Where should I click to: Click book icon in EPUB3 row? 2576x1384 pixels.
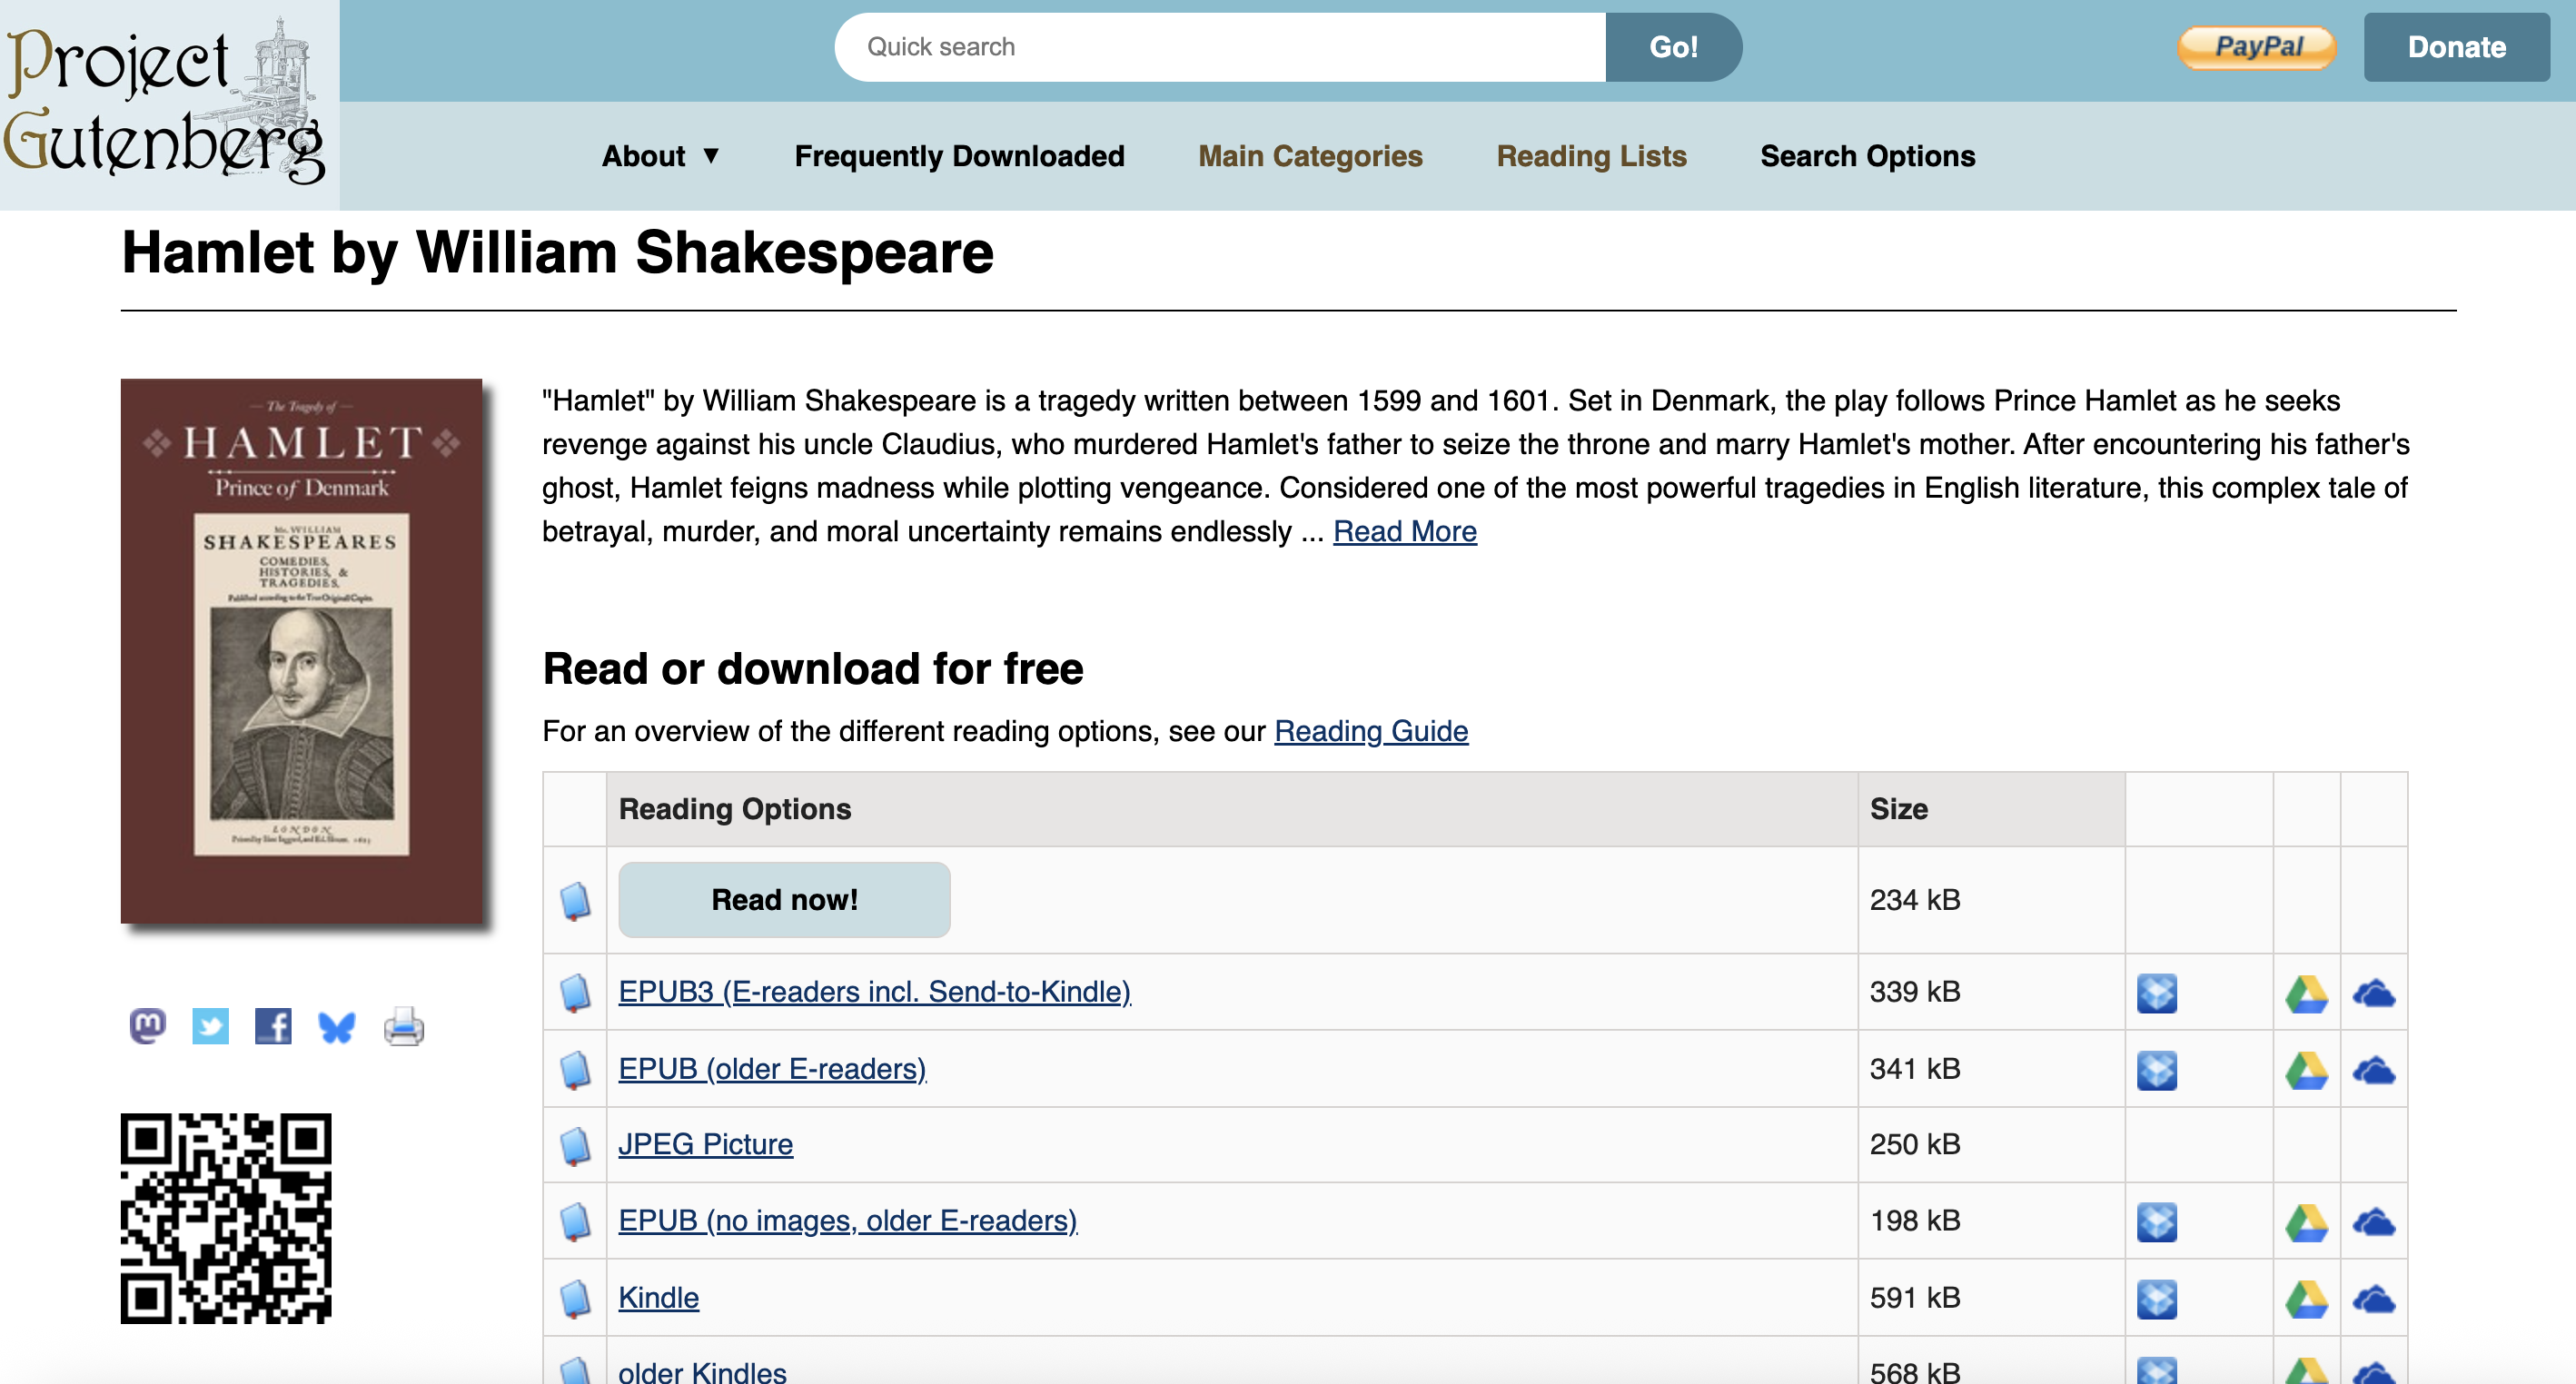(575, 993)
